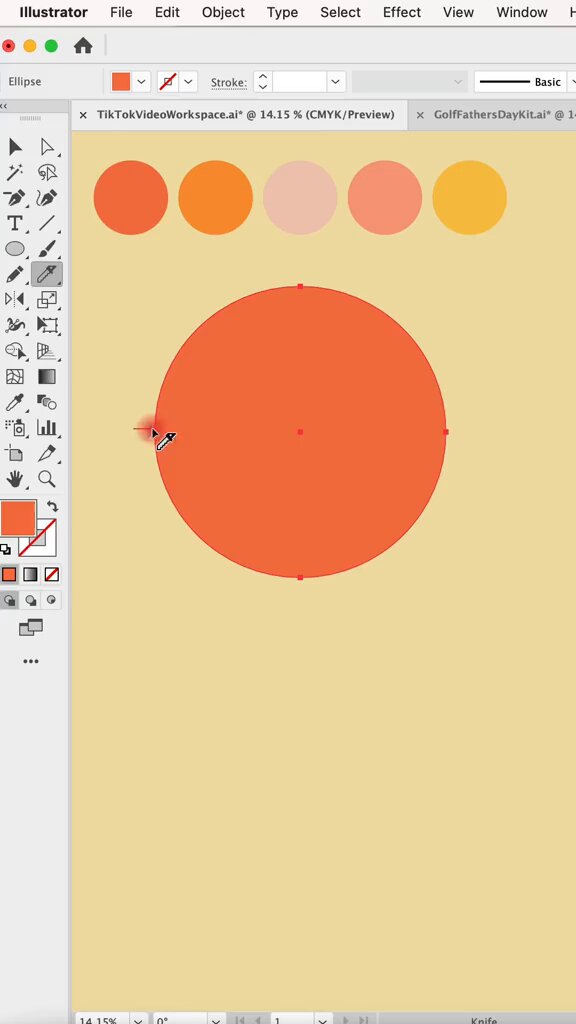Activate the Type tool
The height and width of the screenshot is (1024, 576).
click(15, 223)
